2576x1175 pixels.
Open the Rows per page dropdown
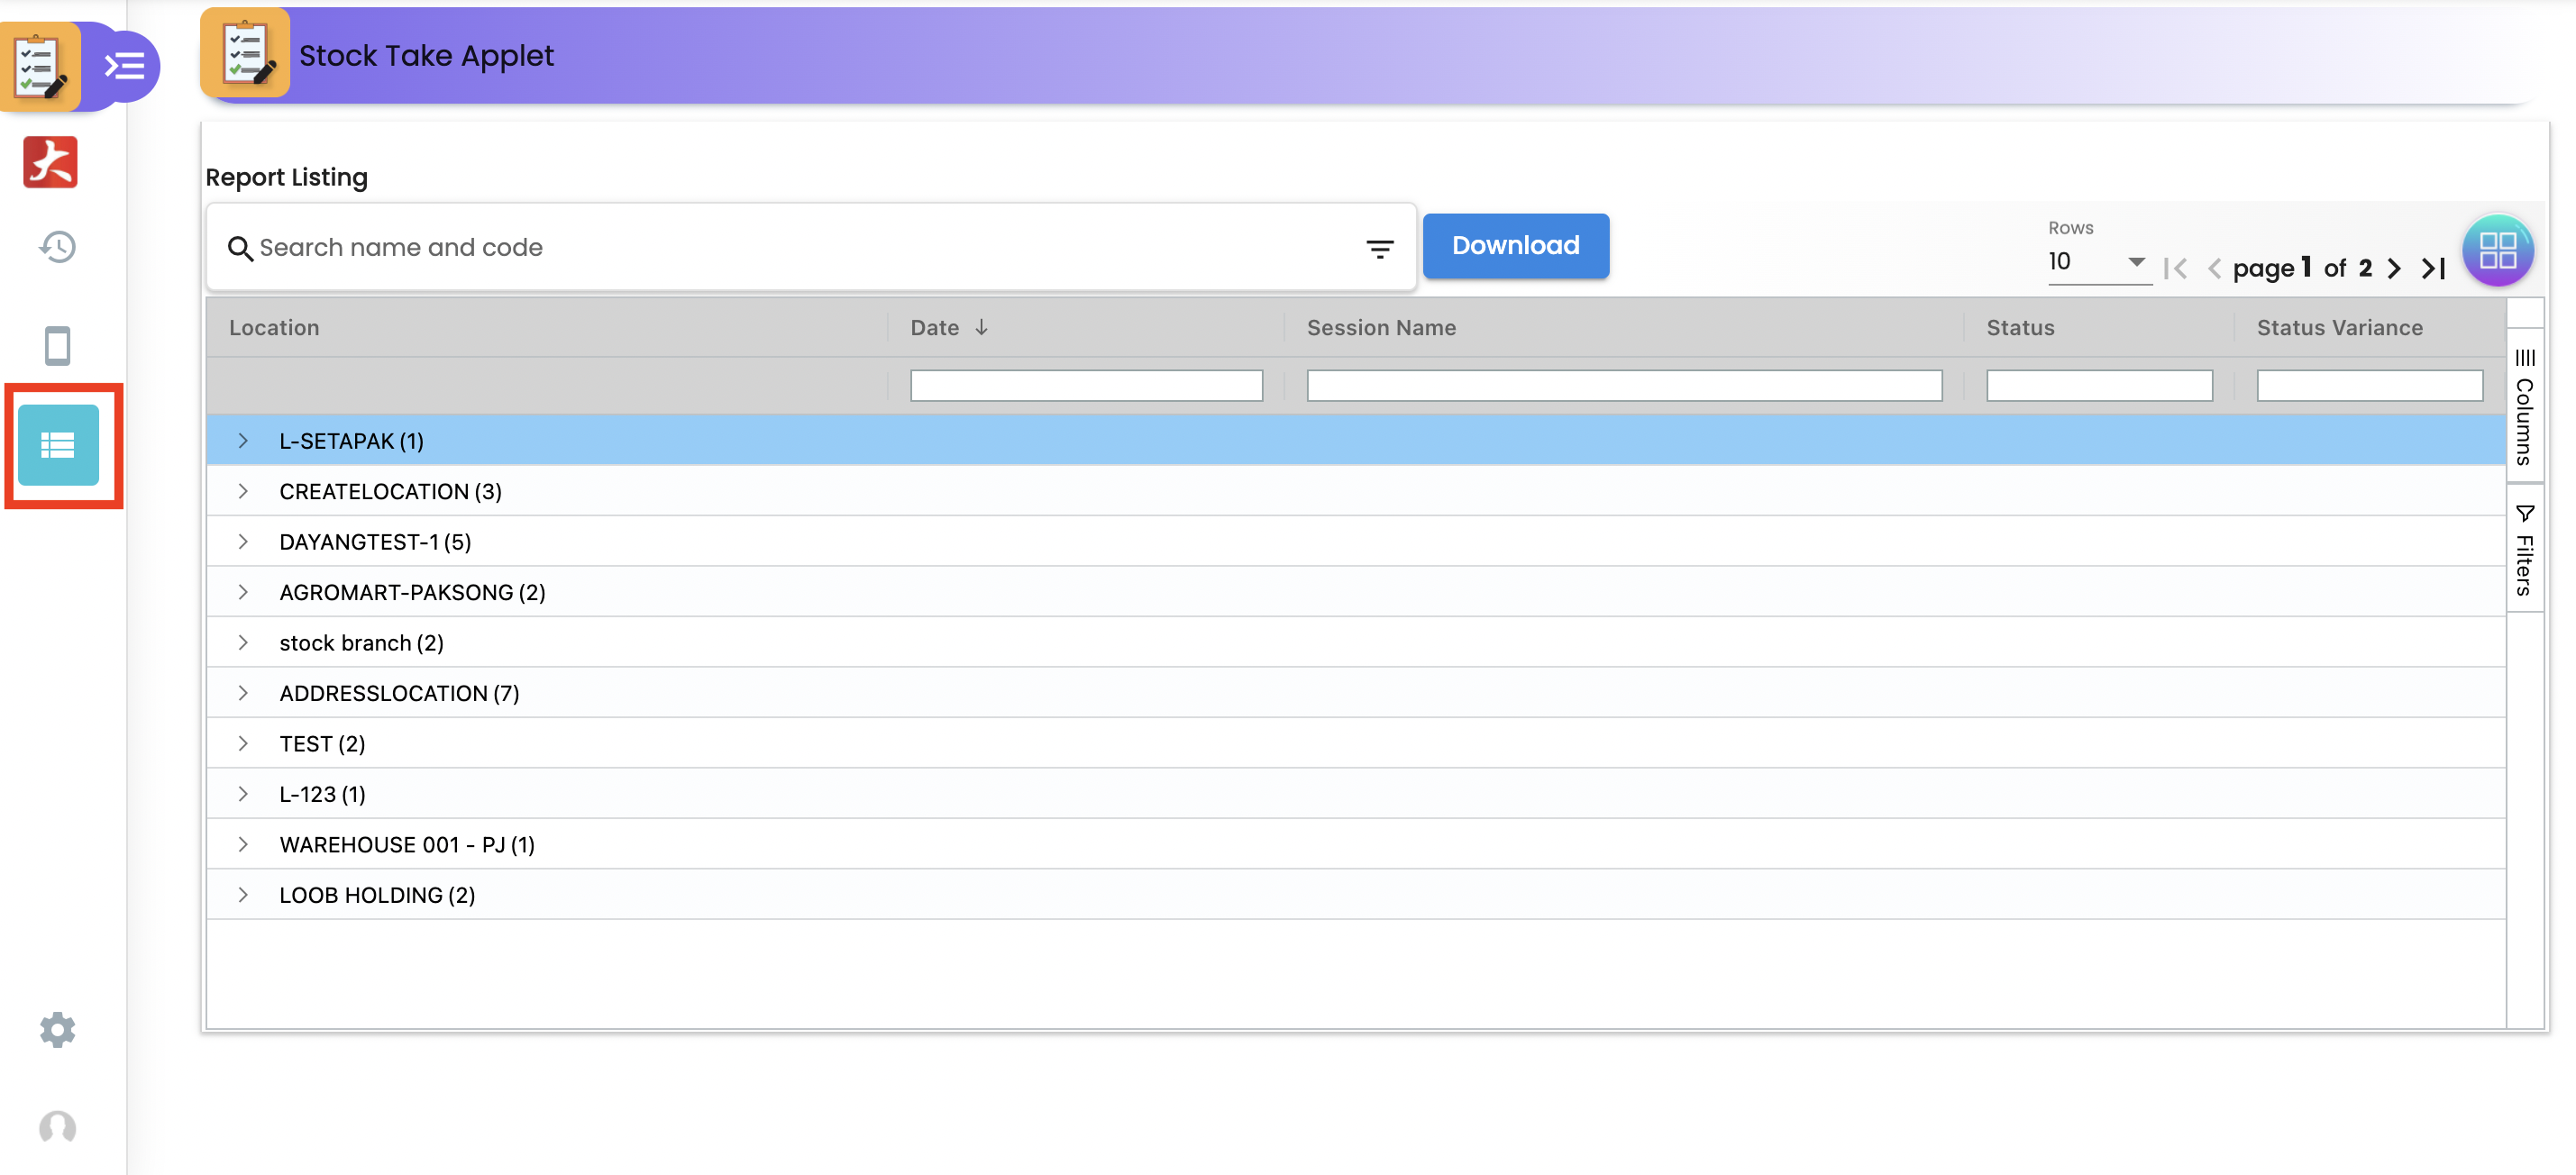[x=2097, y=262]
